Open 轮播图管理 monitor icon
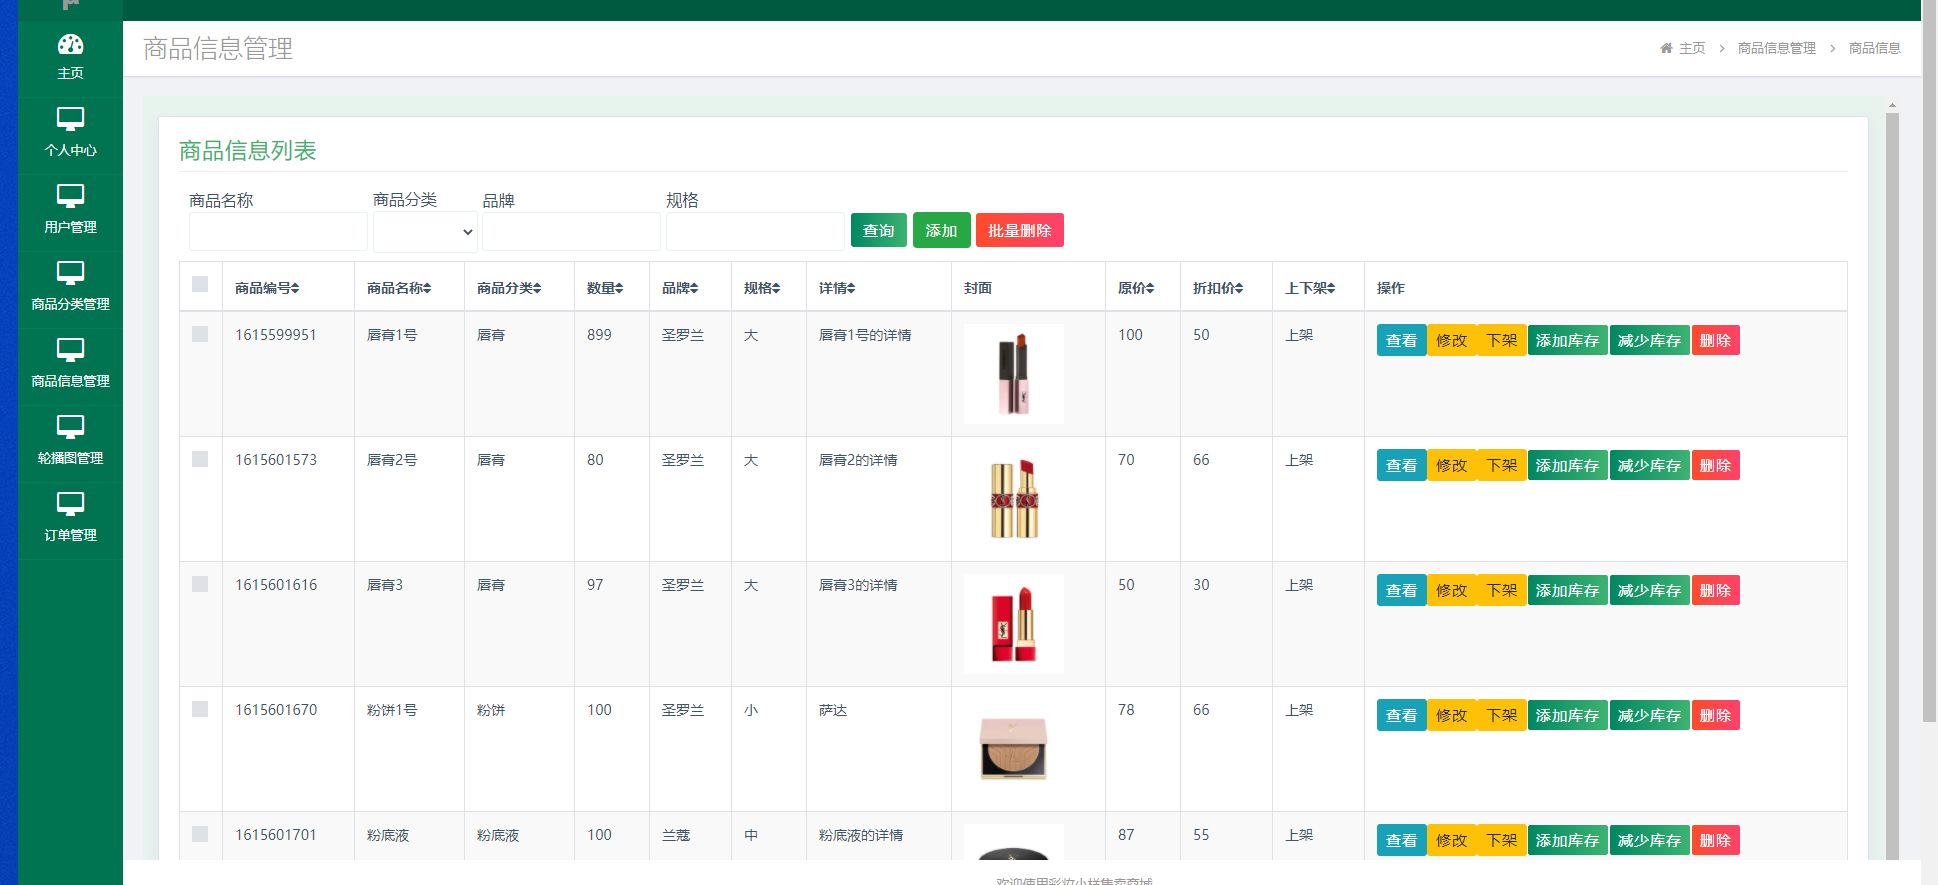 pyautogui.click(x=70, y=427)
